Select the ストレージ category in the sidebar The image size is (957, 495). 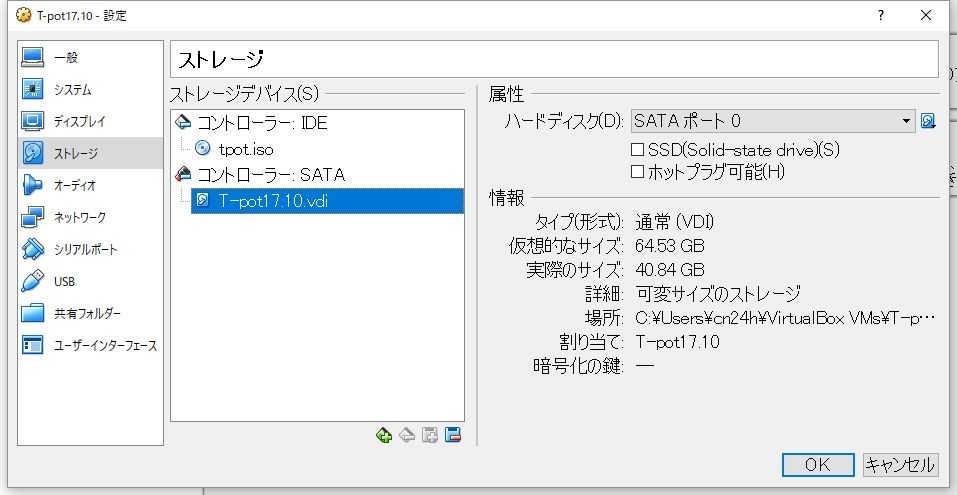point(90,153)
